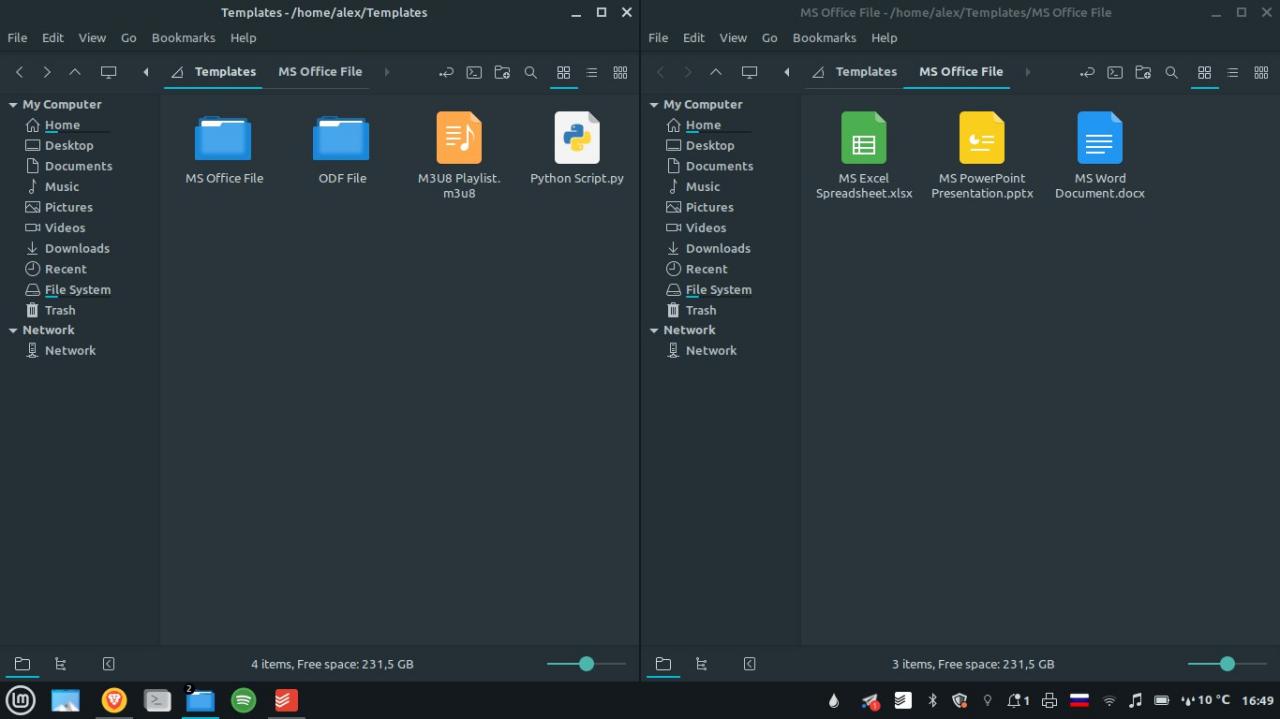The height and width of the screenshot is (719, 1280).
Task: Collapse Network section in right sidebar
Action: click(x=654, y=330)
